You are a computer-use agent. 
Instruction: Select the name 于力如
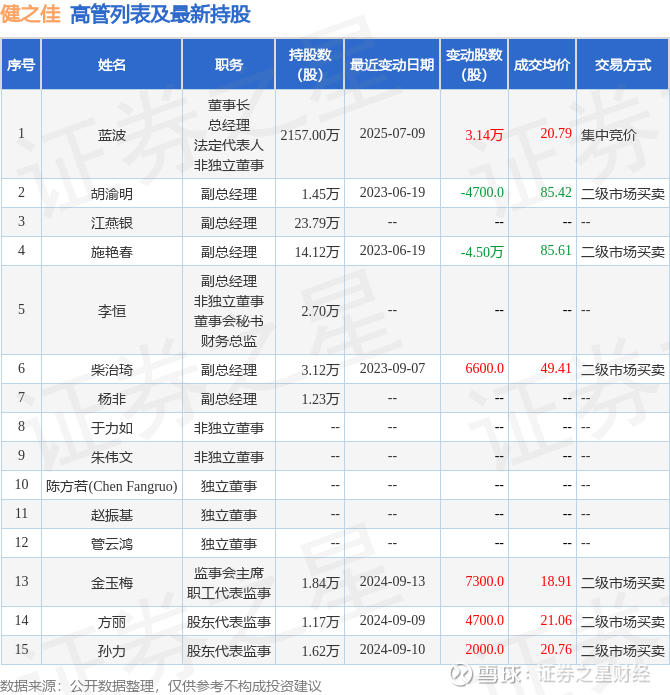coord(112,428)
